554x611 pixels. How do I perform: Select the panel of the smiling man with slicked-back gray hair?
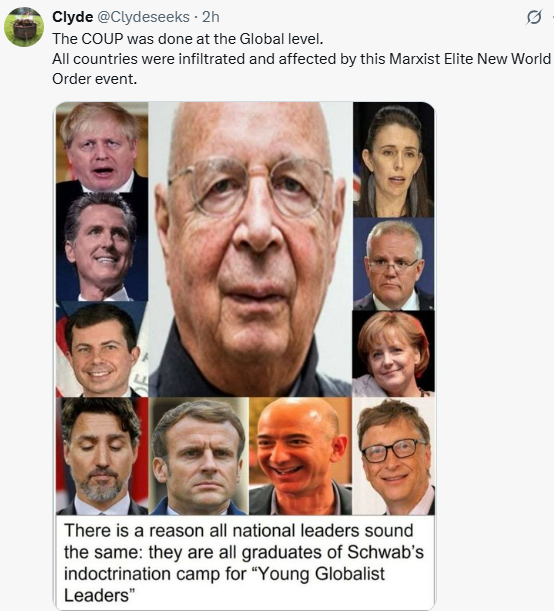click(102, 247)
